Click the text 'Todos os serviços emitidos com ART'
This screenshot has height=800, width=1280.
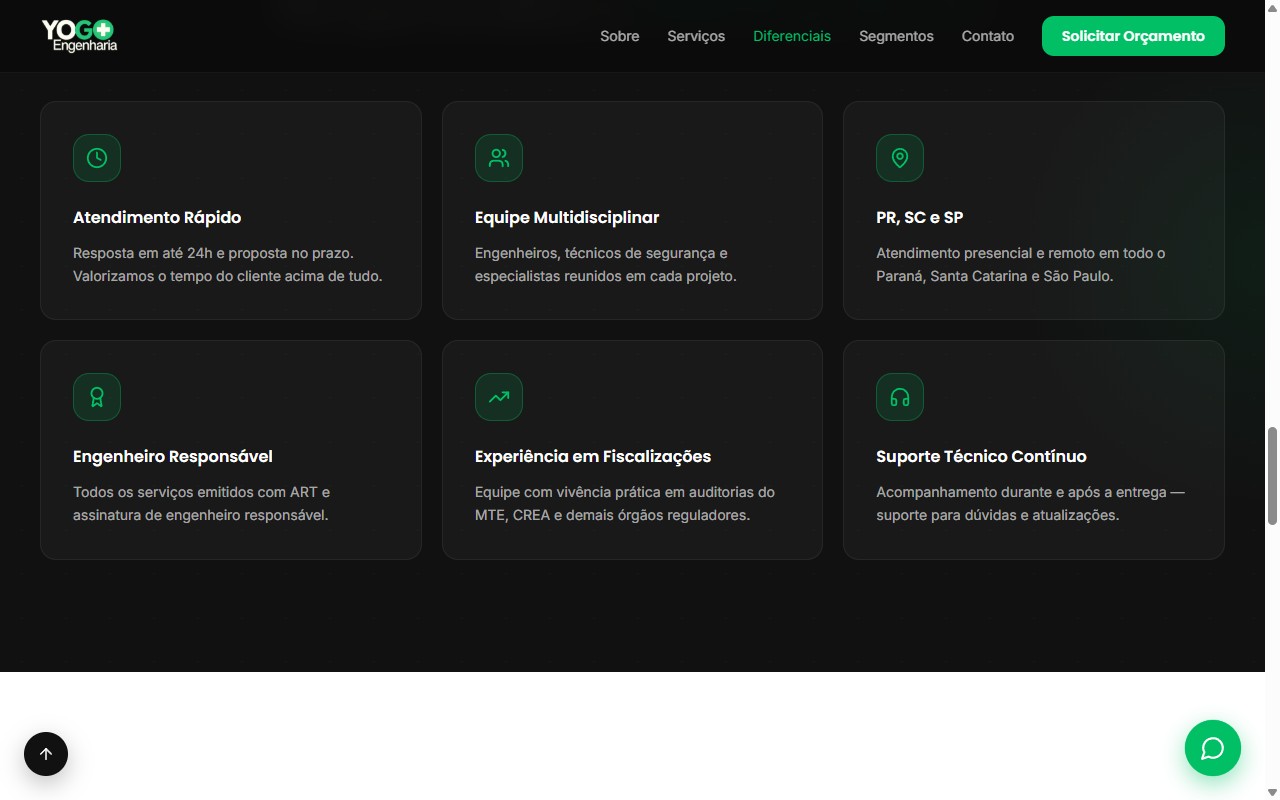(195, 492)
